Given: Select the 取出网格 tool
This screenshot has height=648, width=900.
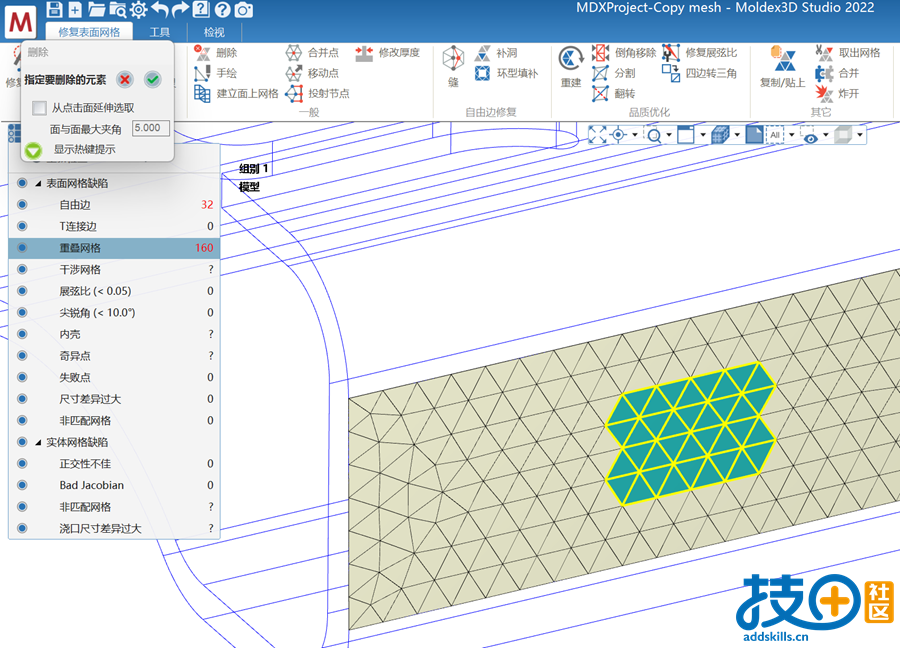Looking at the screenshot, I should tap(848, 53).
